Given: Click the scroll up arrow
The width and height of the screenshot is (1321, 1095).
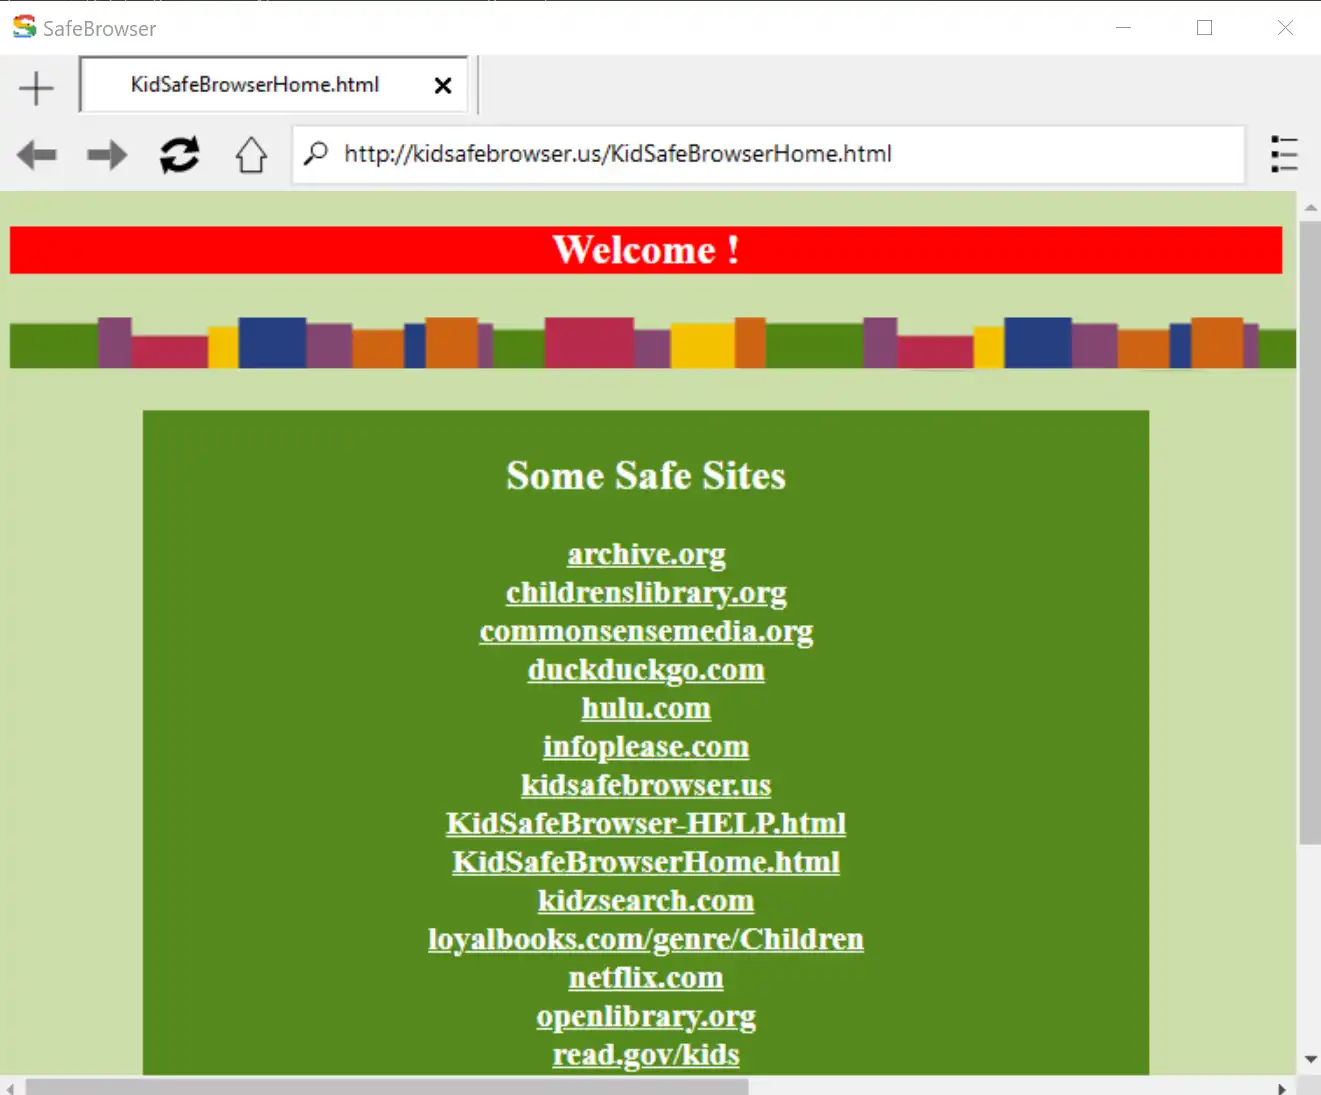Looking at the screenshot, I should [x=1310, y=208].
